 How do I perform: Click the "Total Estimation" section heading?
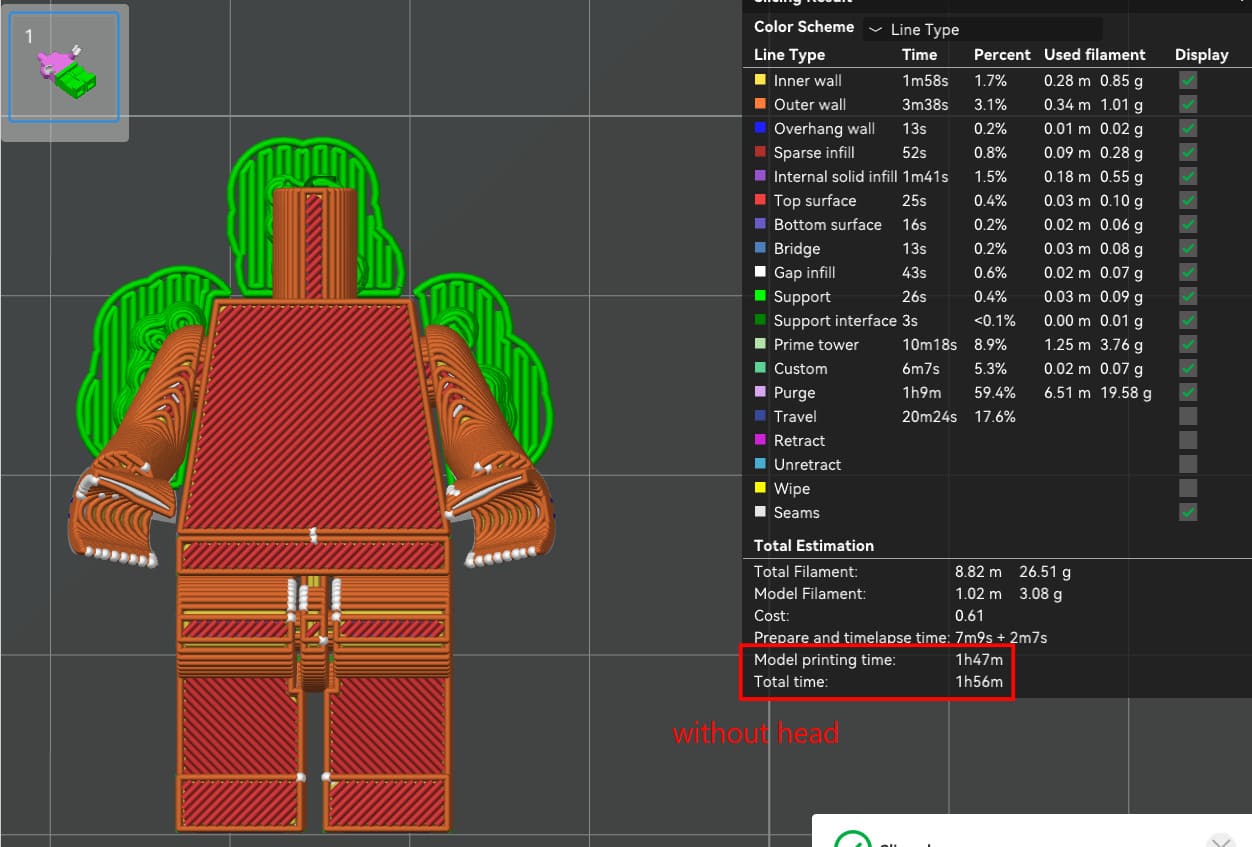(x=814, y=546)
